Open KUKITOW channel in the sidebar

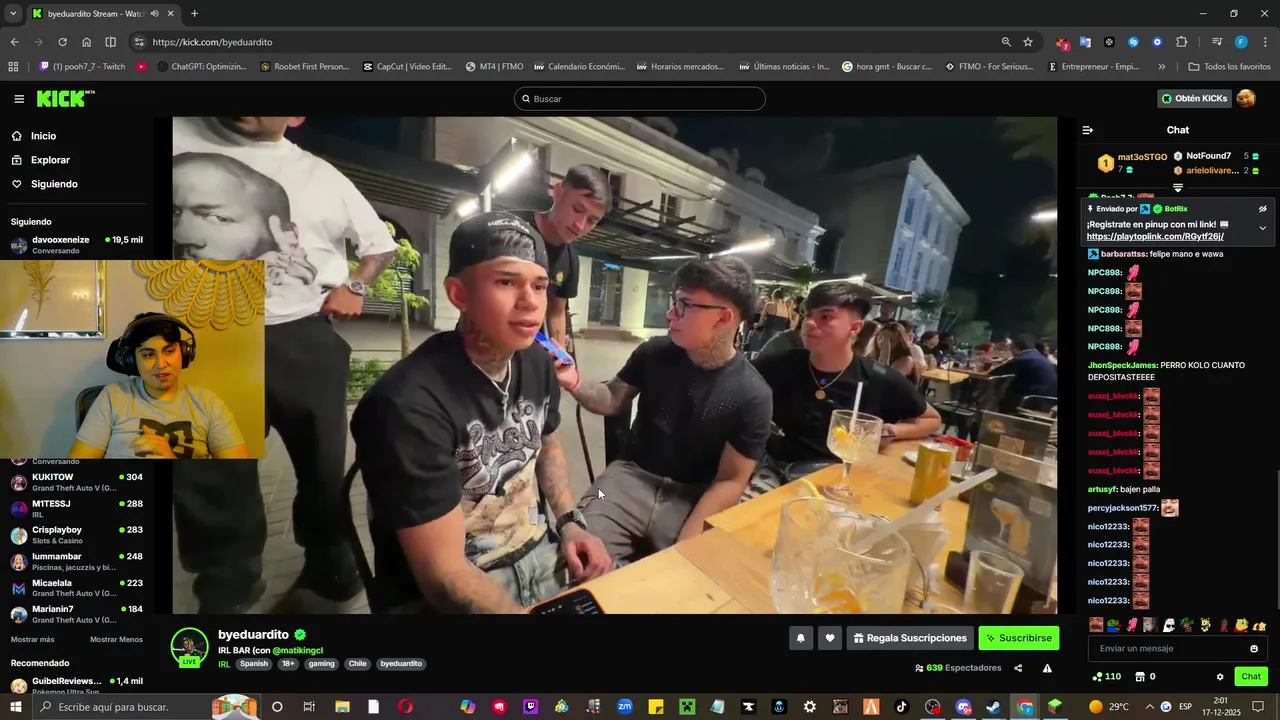coord(78,482)
